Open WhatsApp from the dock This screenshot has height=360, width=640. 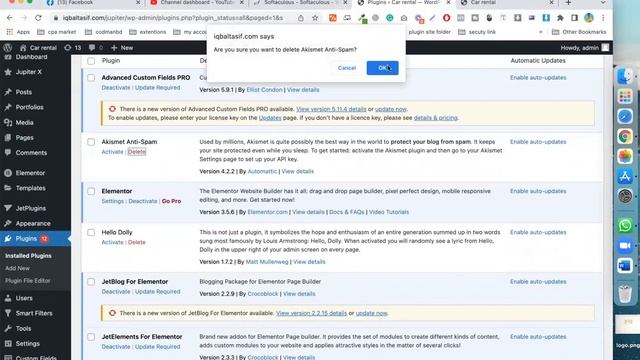click(624, 225)
